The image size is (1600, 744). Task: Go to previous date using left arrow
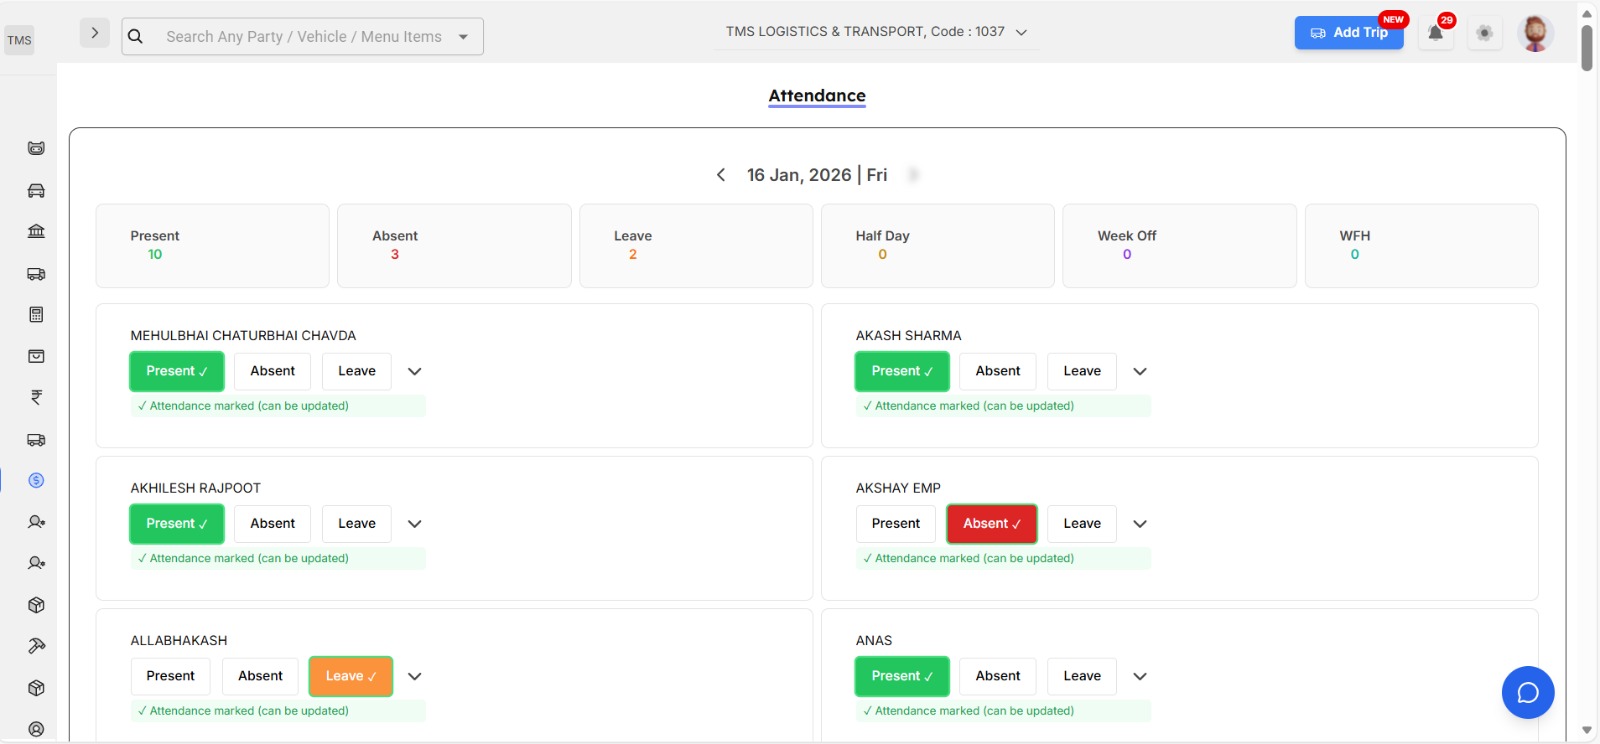click(721, 175)
